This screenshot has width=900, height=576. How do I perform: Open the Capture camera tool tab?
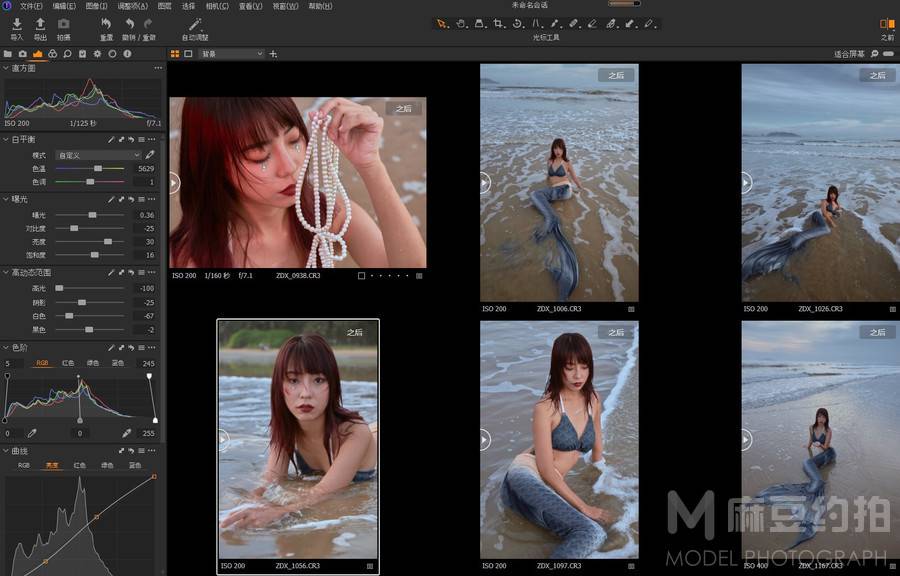22,54
